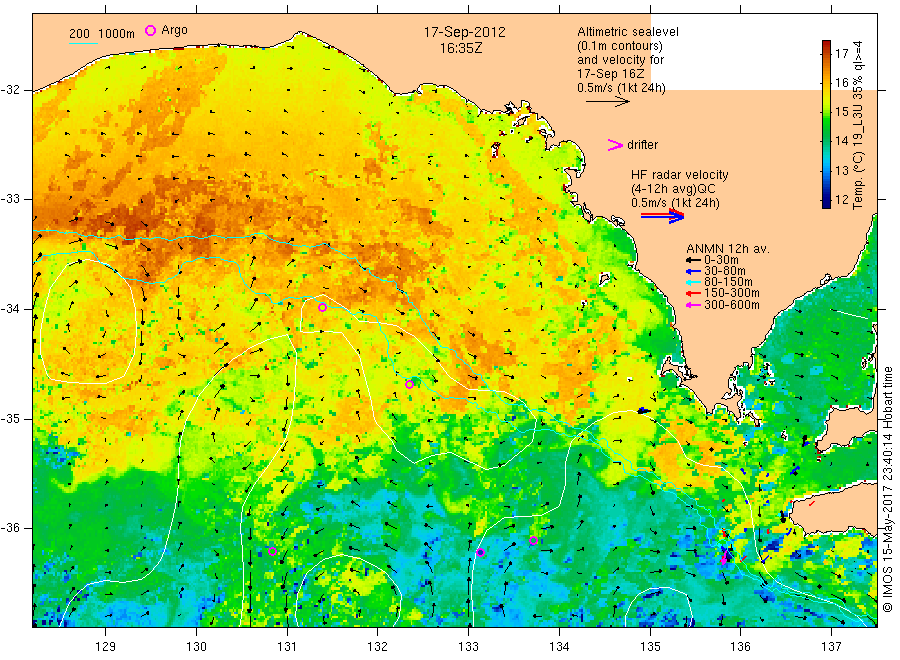
Task: Click Argo float marker near 34°S 131.4°E
Action: [x=323, y=308]
